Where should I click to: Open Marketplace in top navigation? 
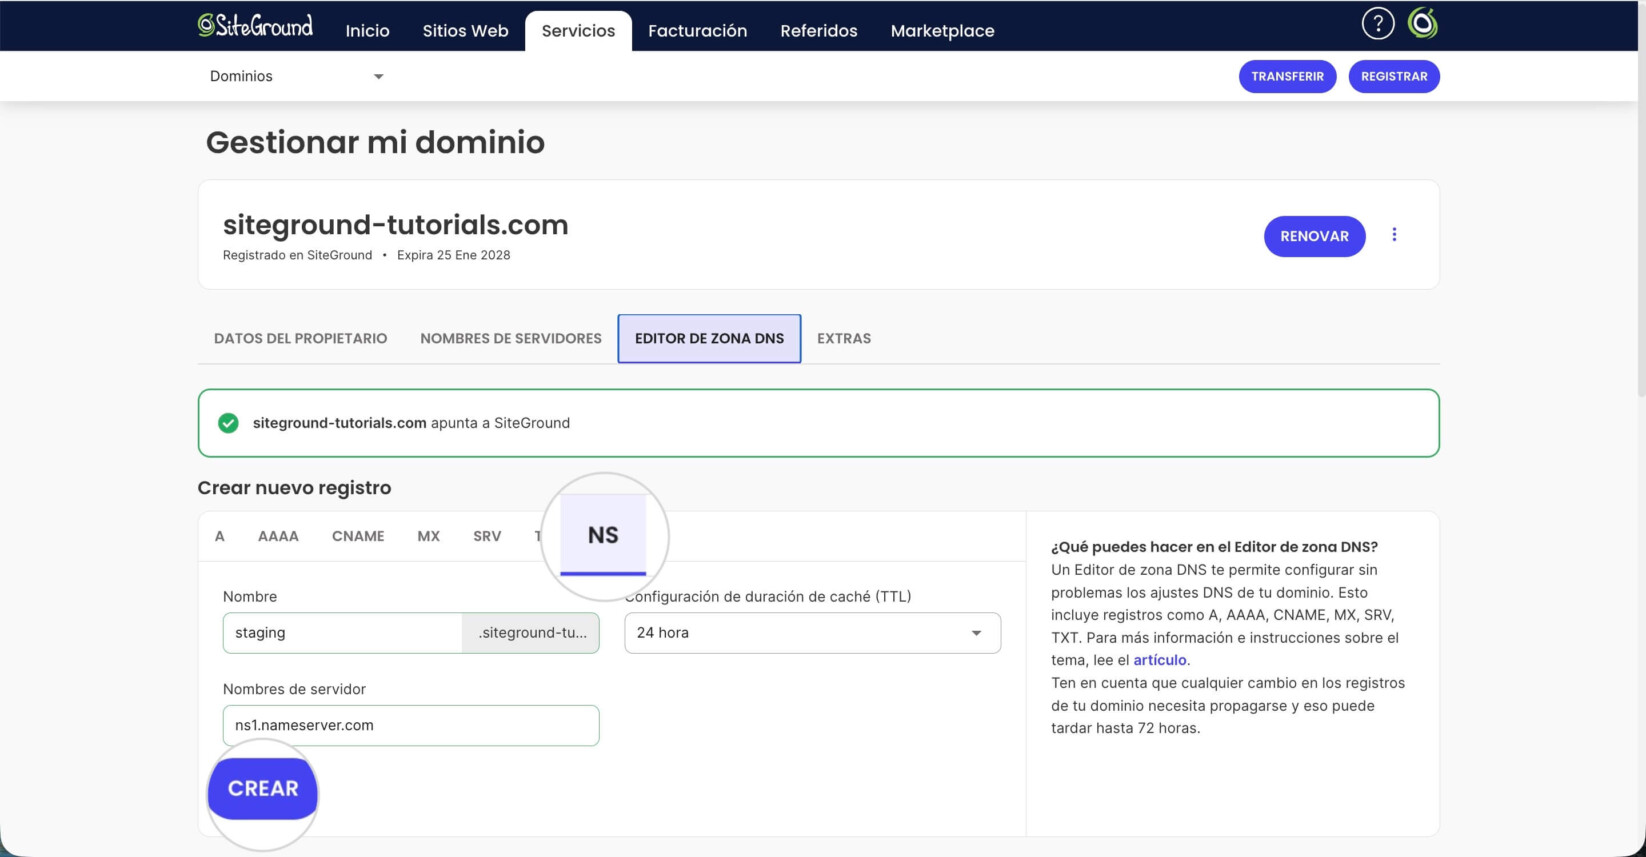click(x=942, y=31)
